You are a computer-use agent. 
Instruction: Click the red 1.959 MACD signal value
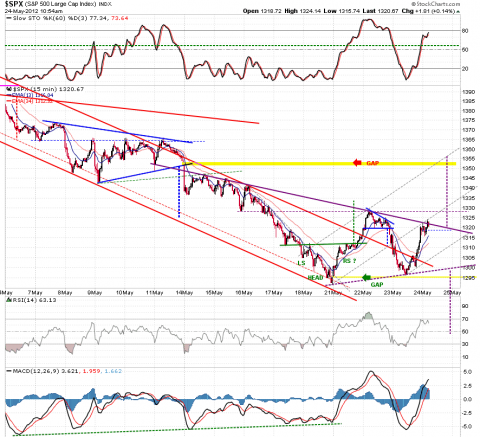click(92, 371)
